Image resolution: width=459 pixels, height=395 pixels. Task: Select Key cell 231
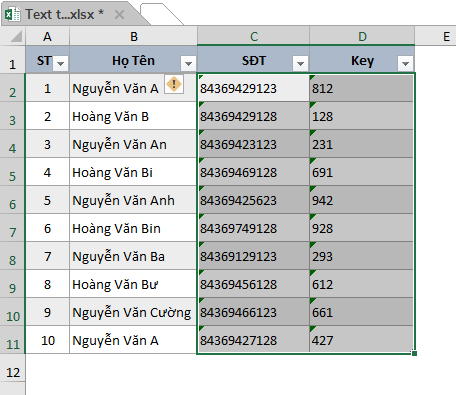[362, 144]
